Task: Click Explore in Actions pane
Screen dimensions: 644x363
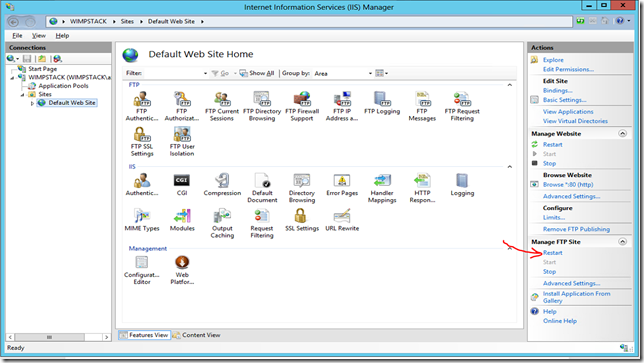Action: 553,60
